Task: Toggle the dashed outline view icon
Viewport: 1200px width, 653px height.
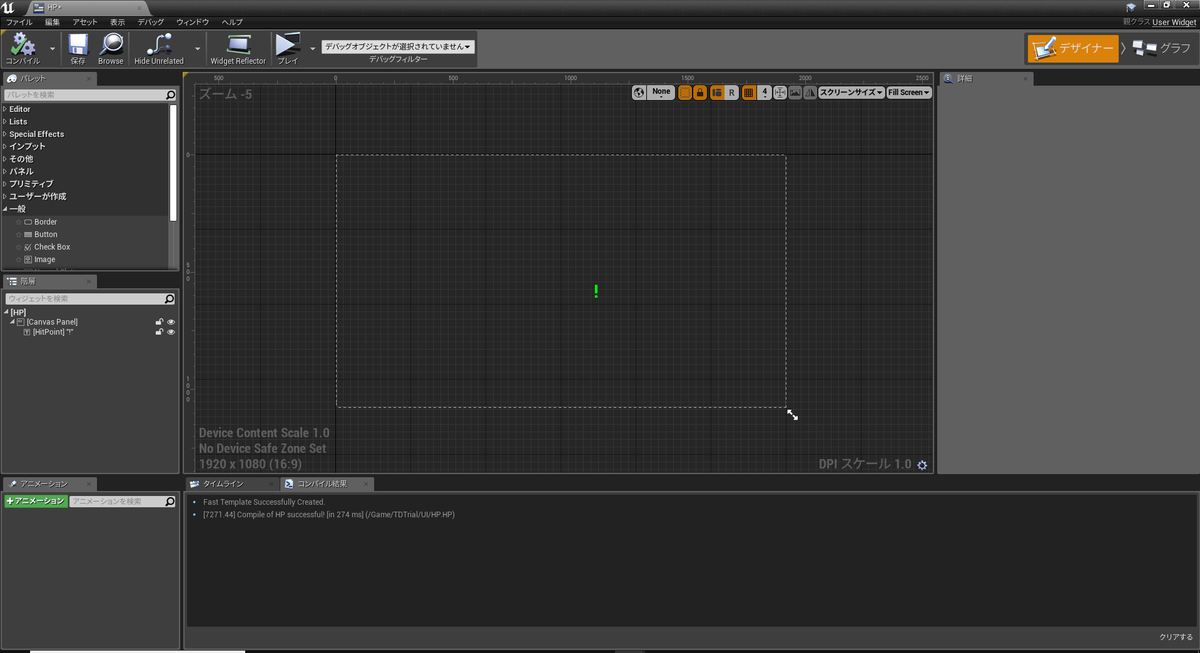Action: [x=685, y=92]
